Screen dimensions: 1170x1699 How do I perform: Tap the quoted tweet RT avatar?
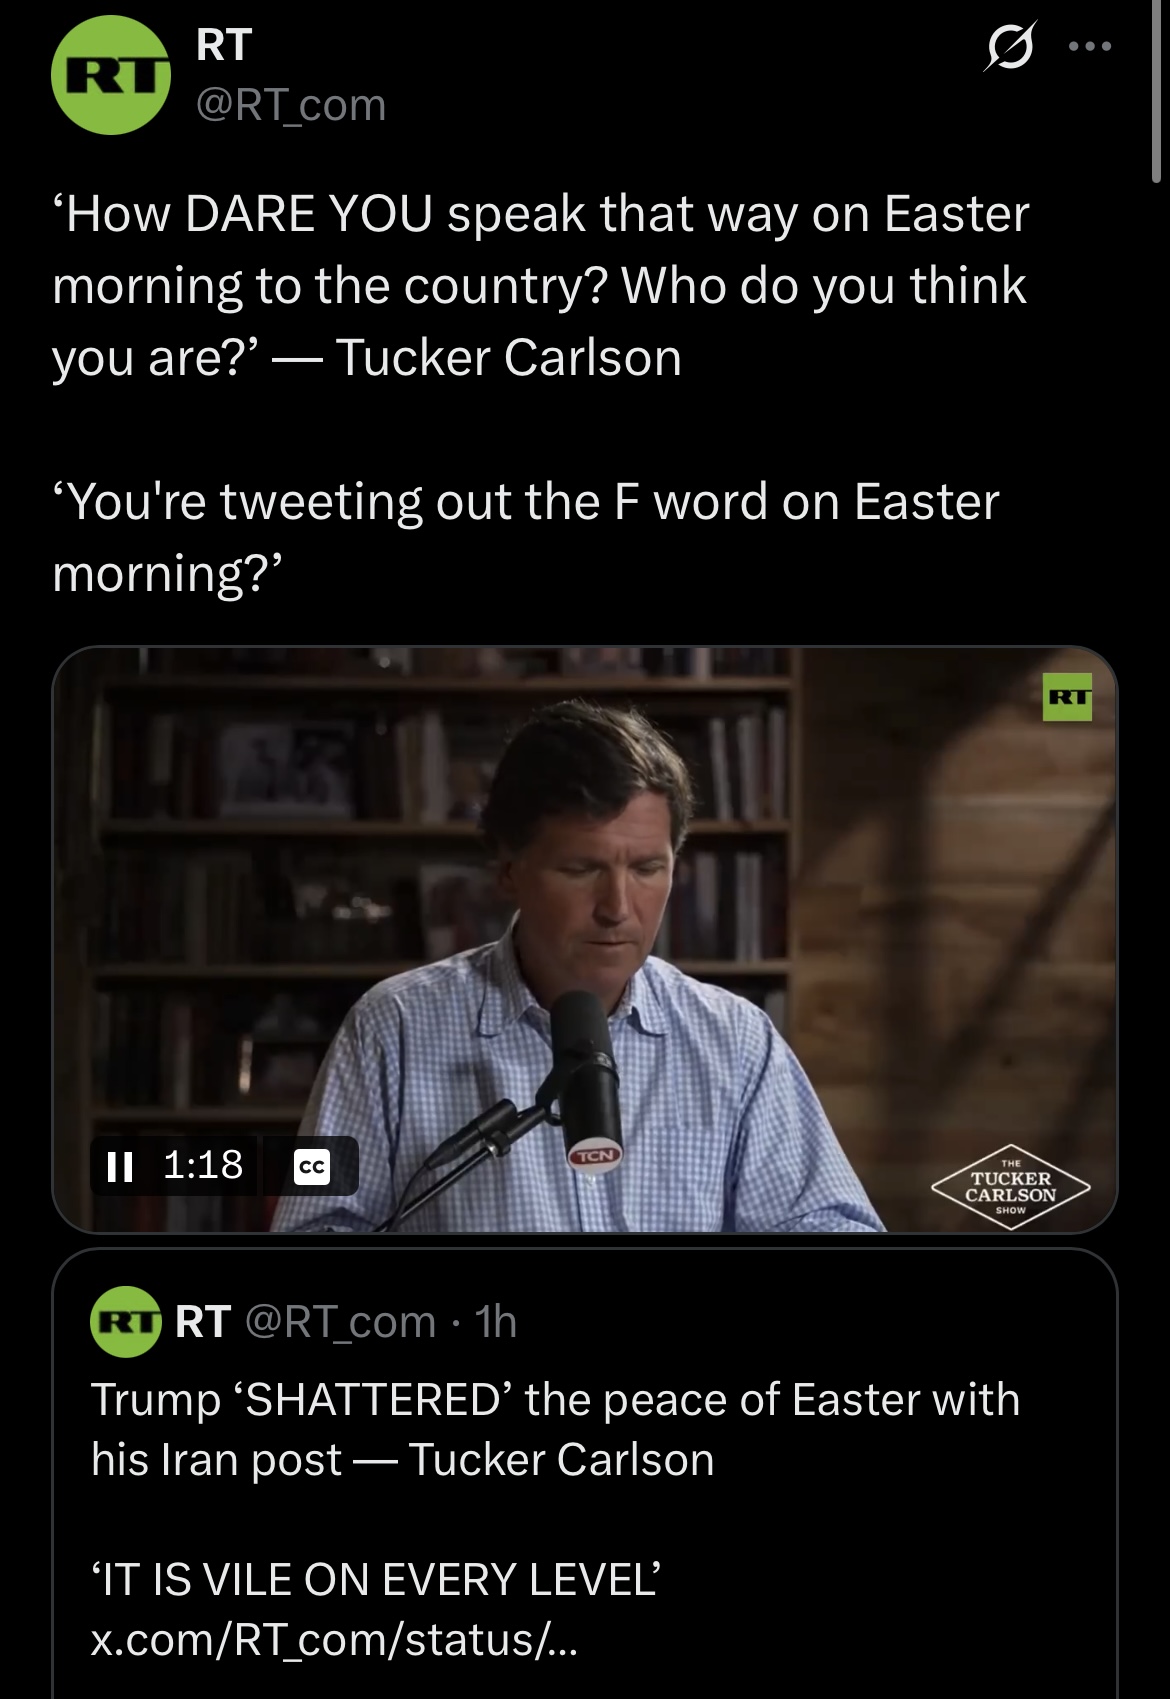click(x=125, y=1322)
